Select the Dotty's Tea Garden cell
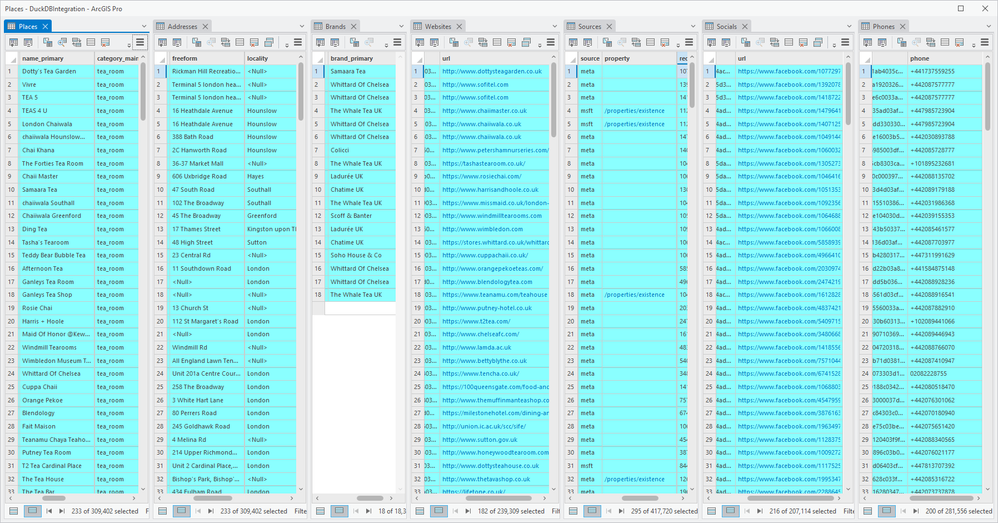This screenshot has height=523, width=998. [x=56, y=71]
